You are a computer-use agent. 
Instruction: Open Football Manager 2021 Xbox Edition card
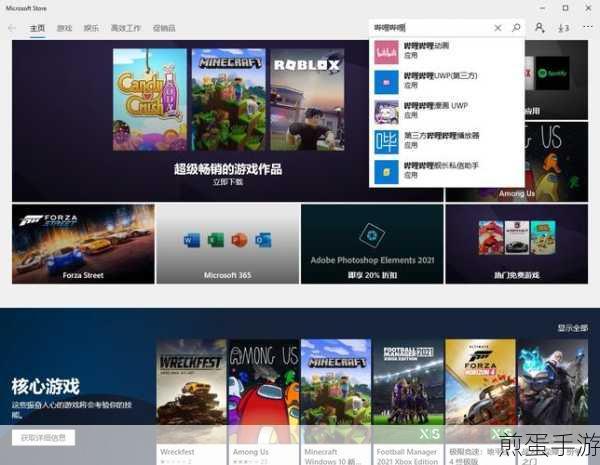click(x=408, y=402)
